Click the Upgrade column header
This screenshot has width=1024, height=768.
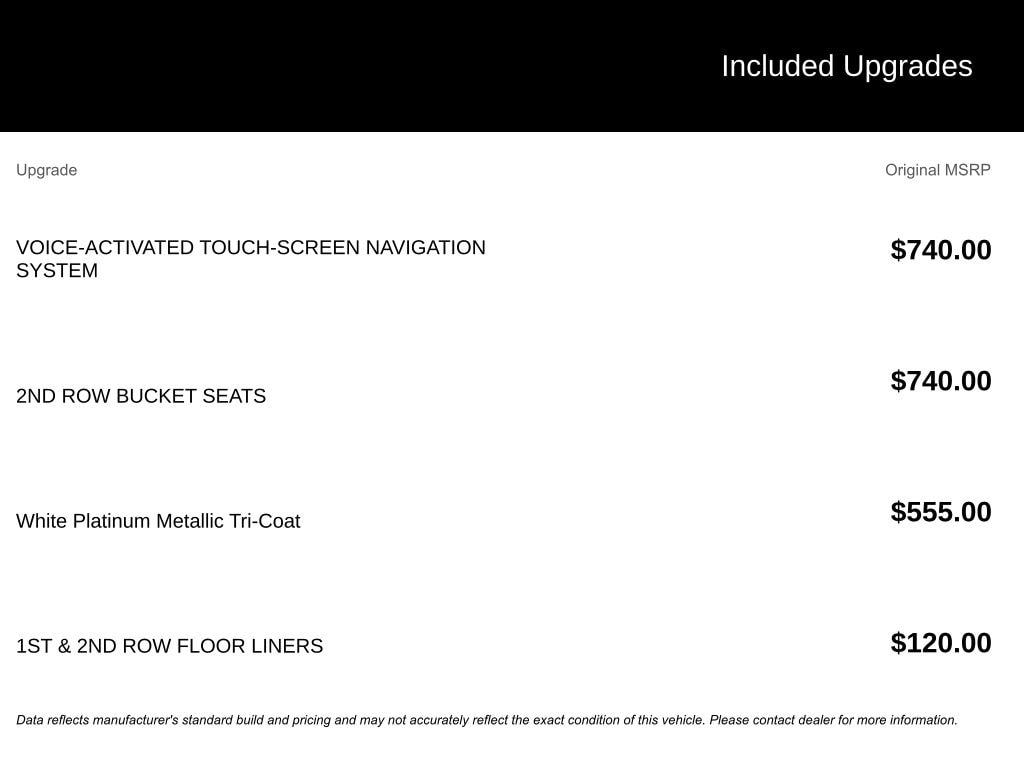pyautogui.click(x=46, y=170)
